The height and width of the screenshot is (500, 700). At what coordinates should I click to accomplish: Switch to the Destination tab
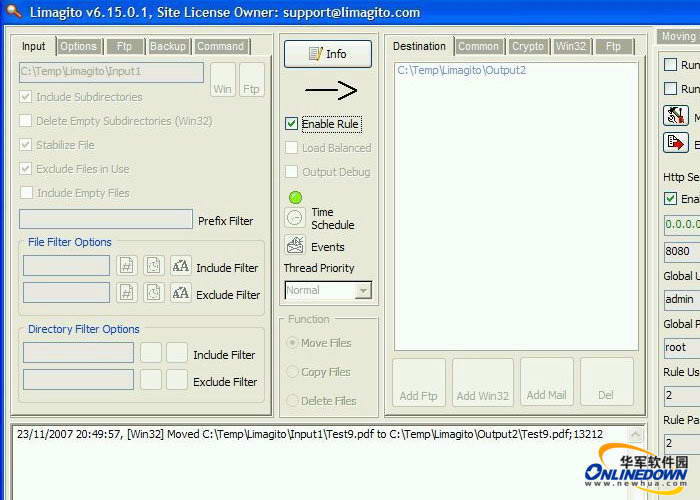[x=420, y=46]
